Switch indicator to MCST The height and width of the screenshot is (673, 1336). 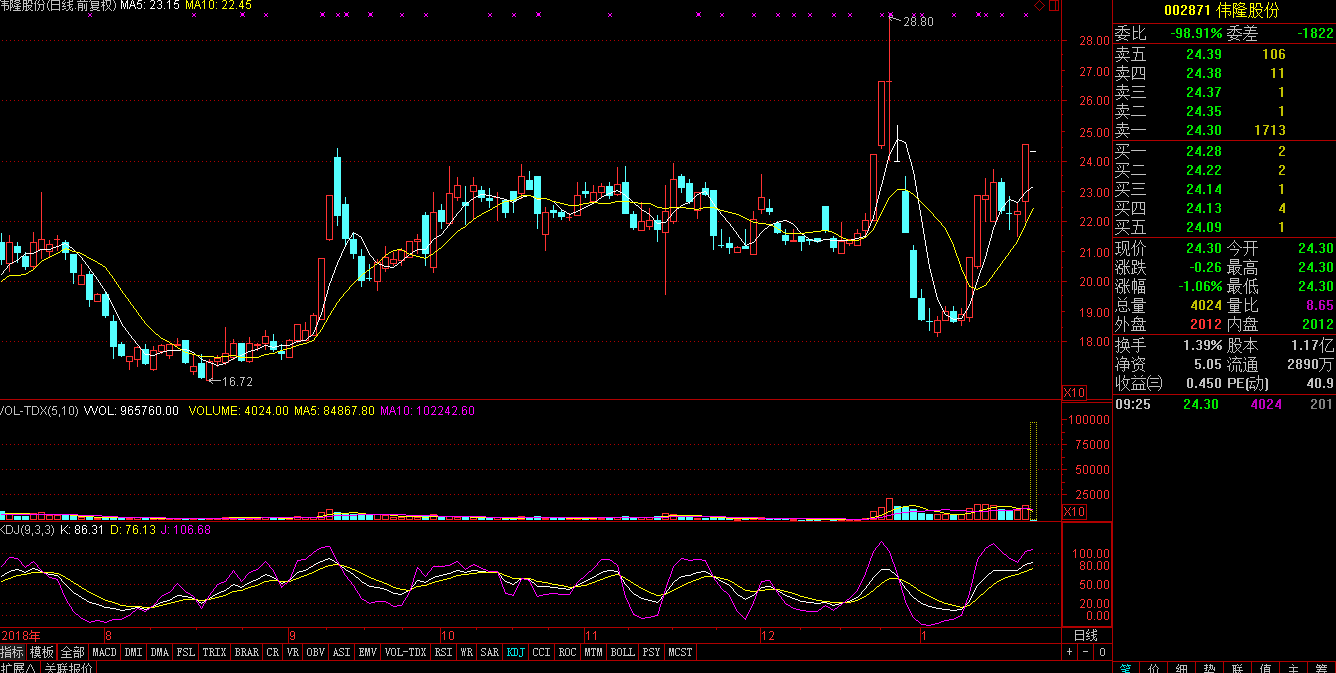point(680,652)
